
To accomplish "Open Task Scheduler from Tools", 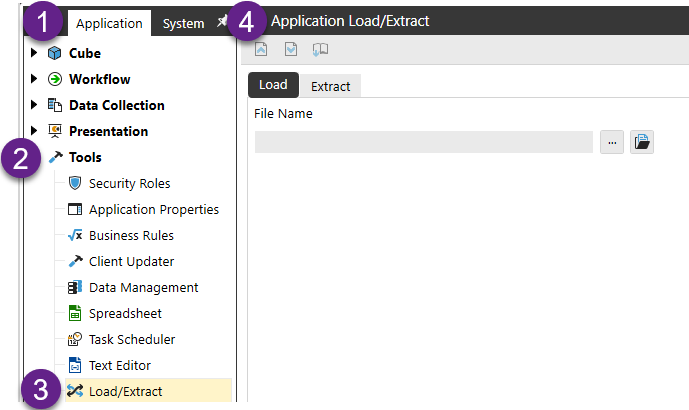I will (x=131, y=340).
